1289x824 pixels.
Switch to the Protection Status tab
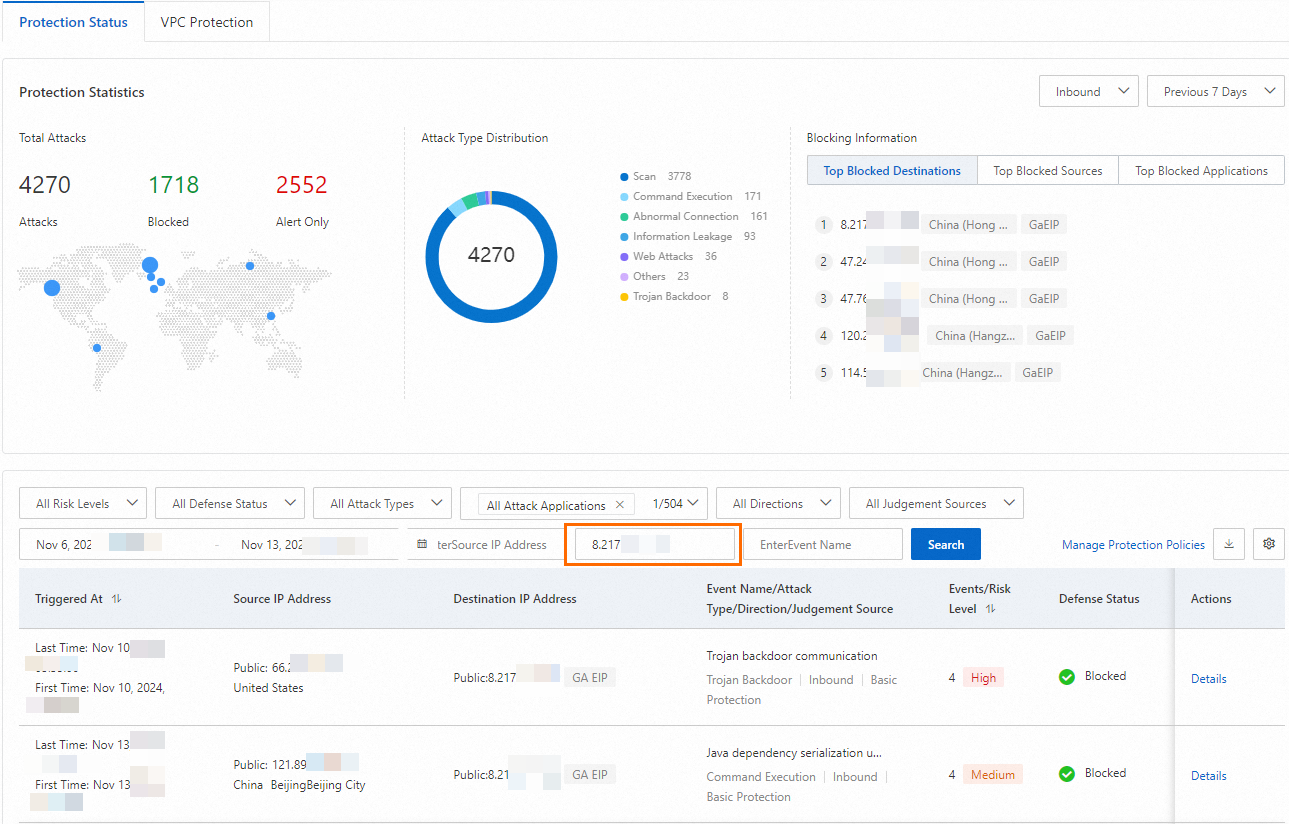click(74, 22)
